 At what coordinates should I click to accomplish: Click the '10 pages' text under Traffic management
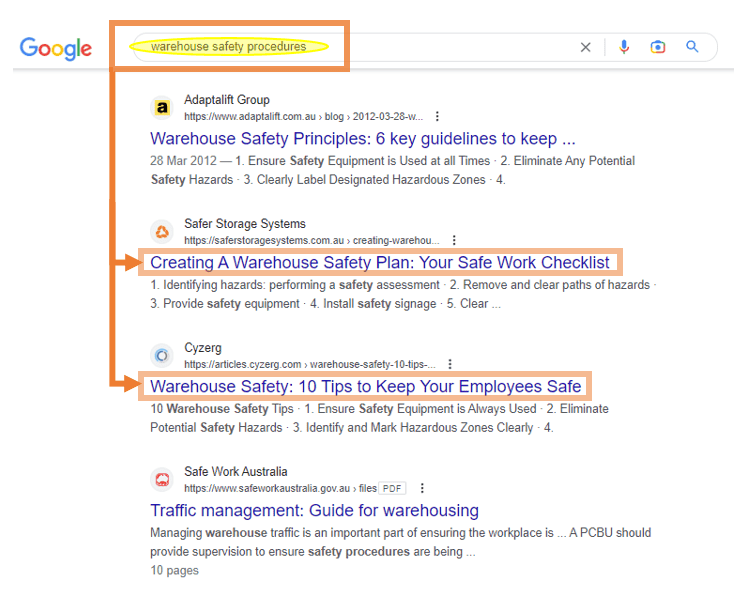pyautogui.click(x=174, y=570)
